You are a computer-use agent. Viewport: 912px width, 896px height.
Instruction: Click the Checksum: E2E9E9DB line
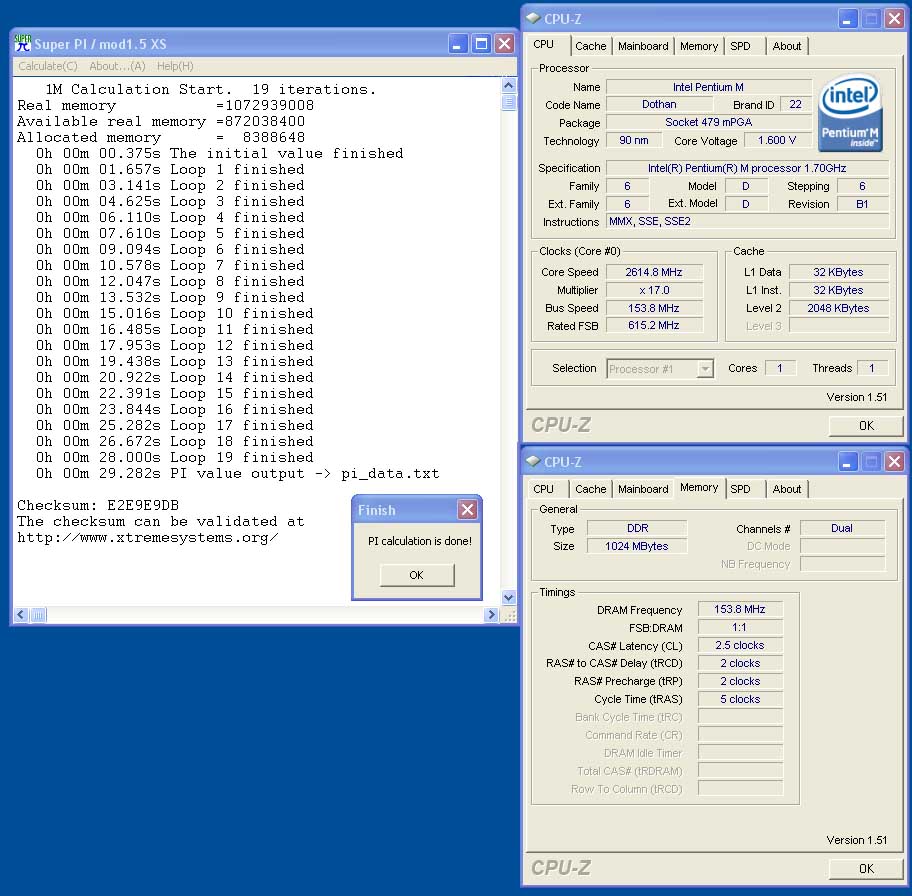click(98, 505)
